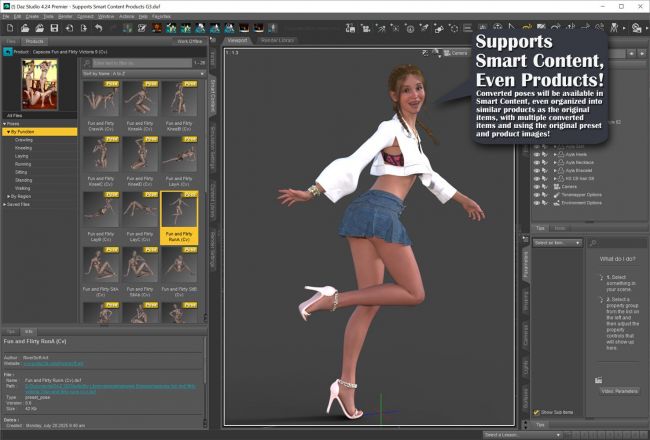Click the filter search magnifier icon

(x=87, y=62)
